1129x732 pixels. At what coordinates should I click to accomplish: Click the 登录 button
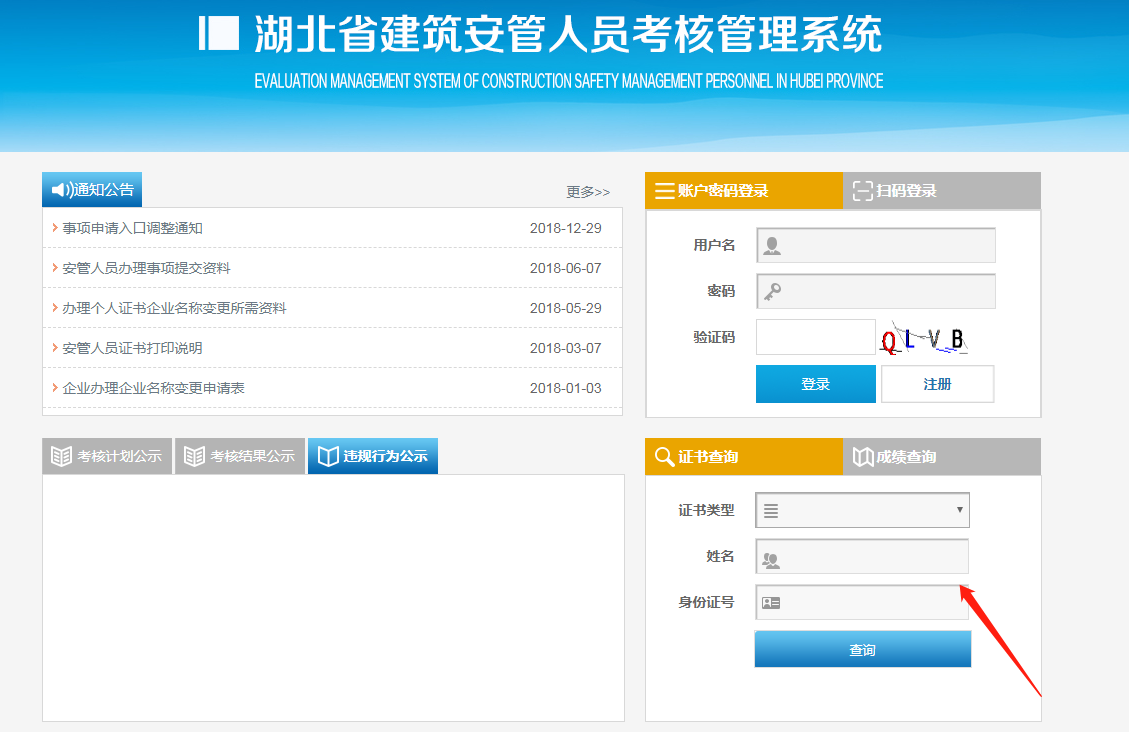[815, 383]
